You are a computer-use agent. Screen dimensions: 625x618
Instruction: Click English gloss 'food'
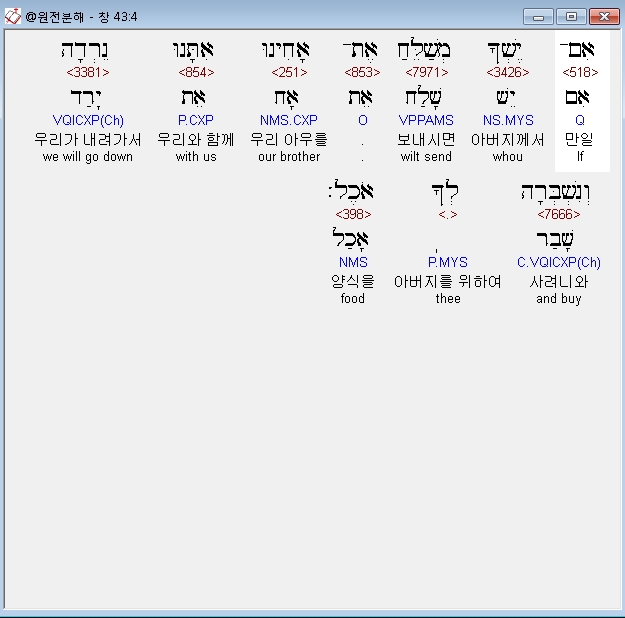pos(353,299)
